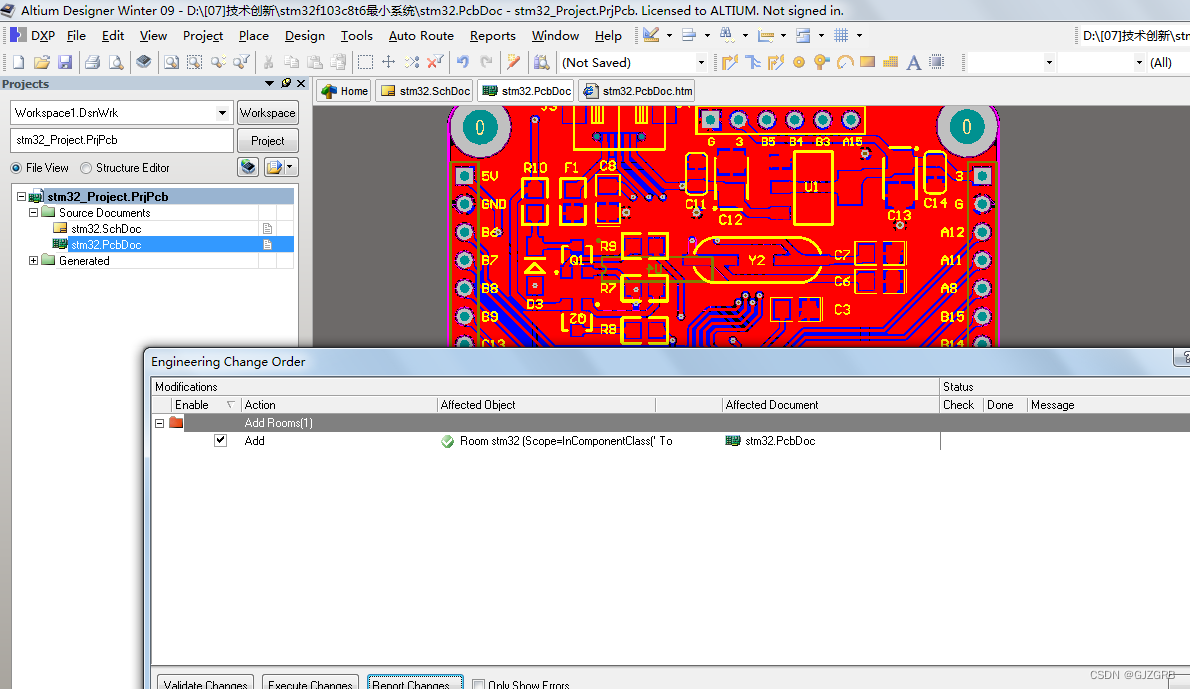Enable the Only Show Errors checkbox

[x=478, y=684]
